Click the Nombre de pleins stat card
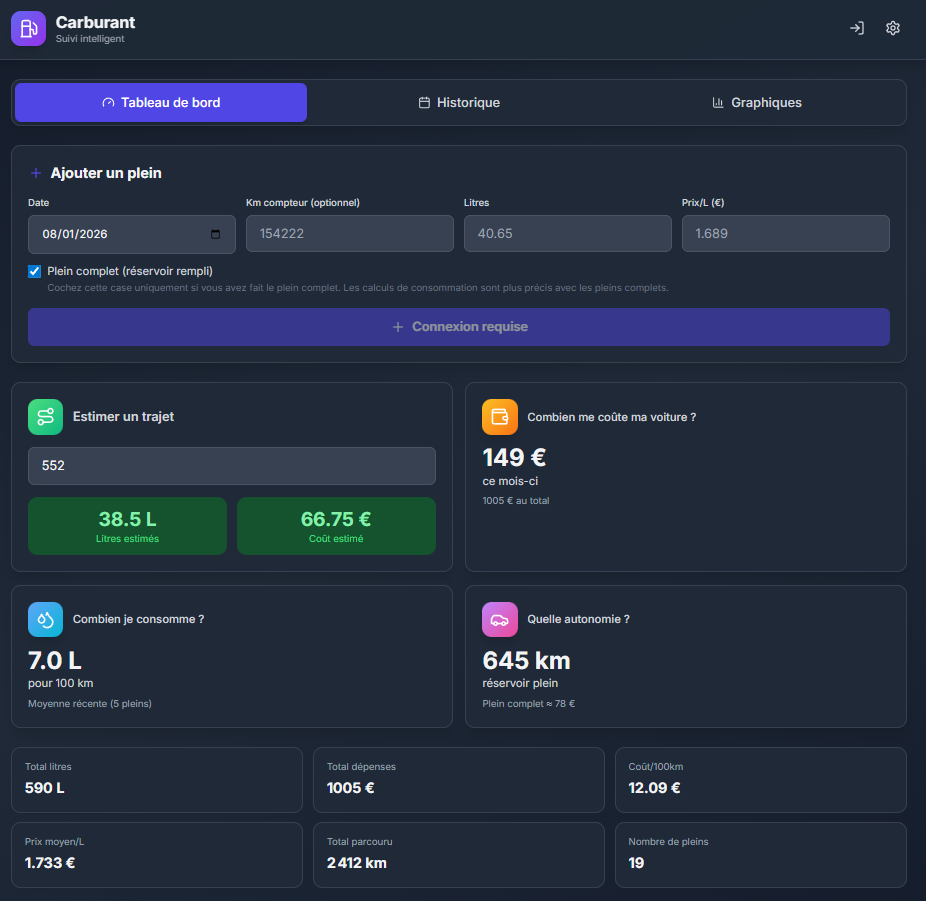 (x=760, y=854)
